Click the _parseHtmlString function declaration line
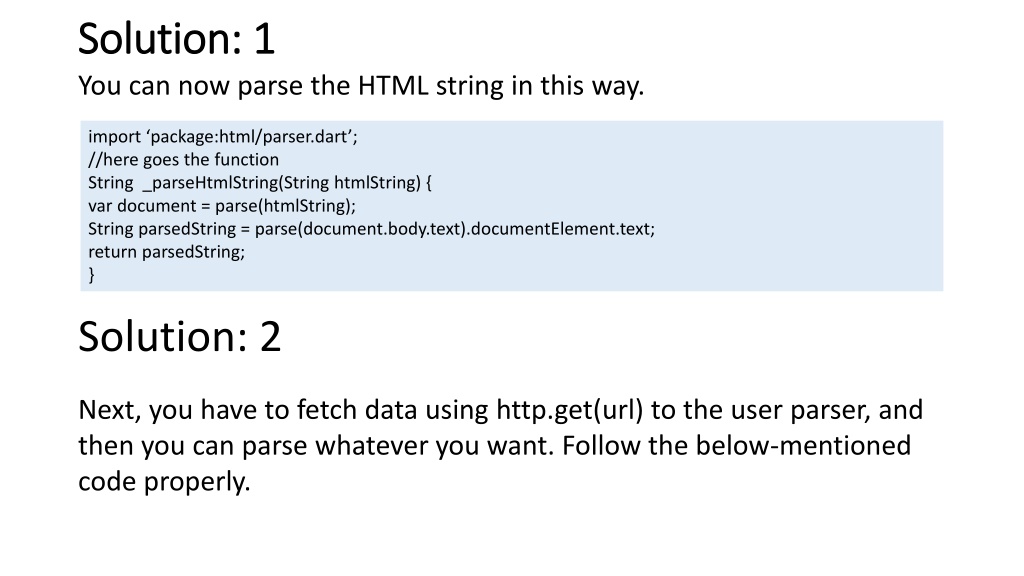Image resolution: width=1024 pixels, height=576 pixels. tap(260, 183)
